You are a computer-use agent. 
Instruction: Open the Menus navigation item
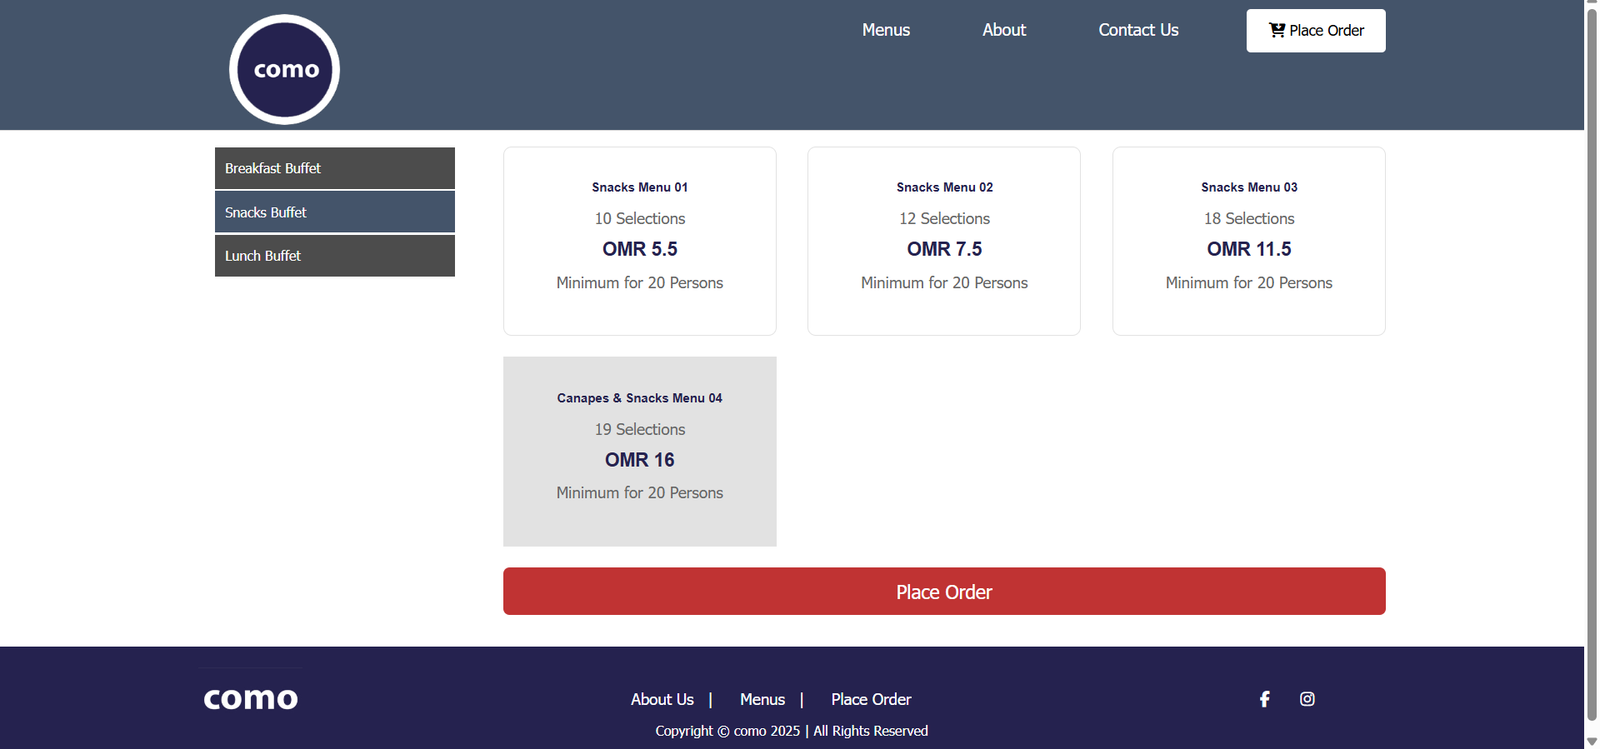[x=886, y=30]
